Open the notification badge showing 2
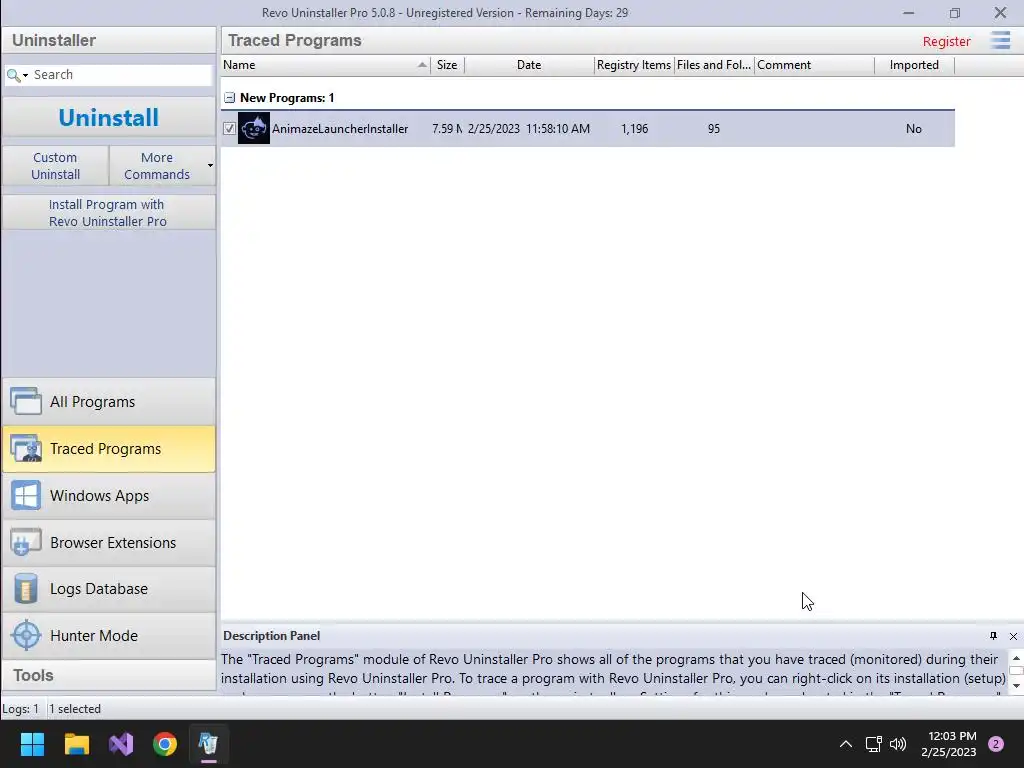This screenshot has height=768, width=1024. pyautogui.click(x=996, y=744)
